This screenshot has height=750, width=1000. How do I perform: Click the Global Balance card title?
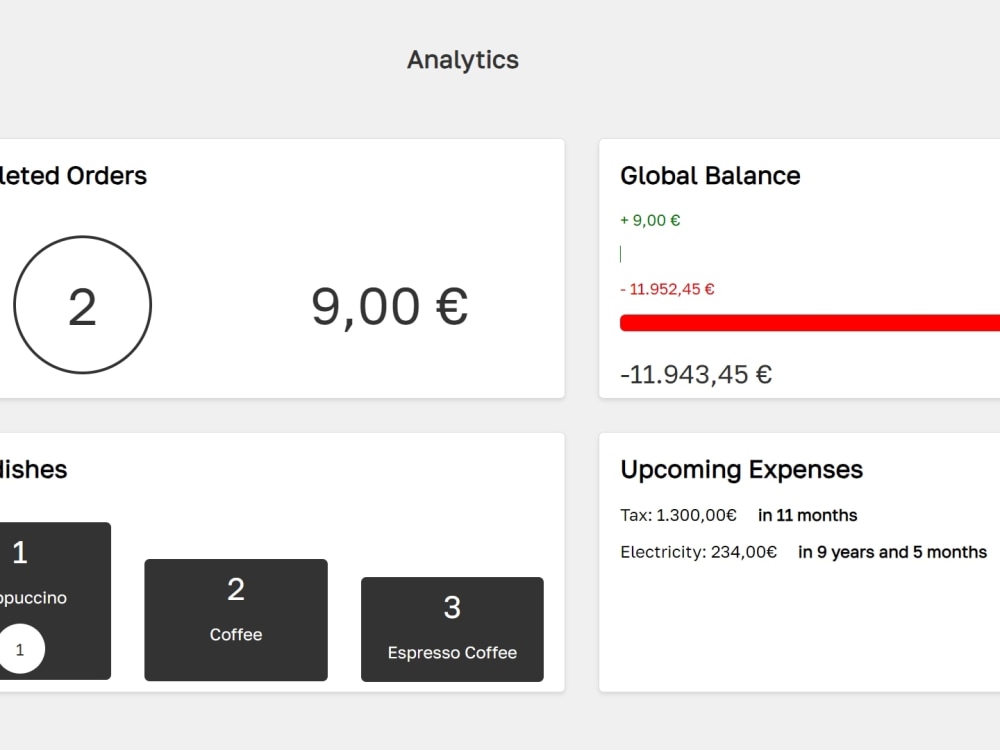710,176
